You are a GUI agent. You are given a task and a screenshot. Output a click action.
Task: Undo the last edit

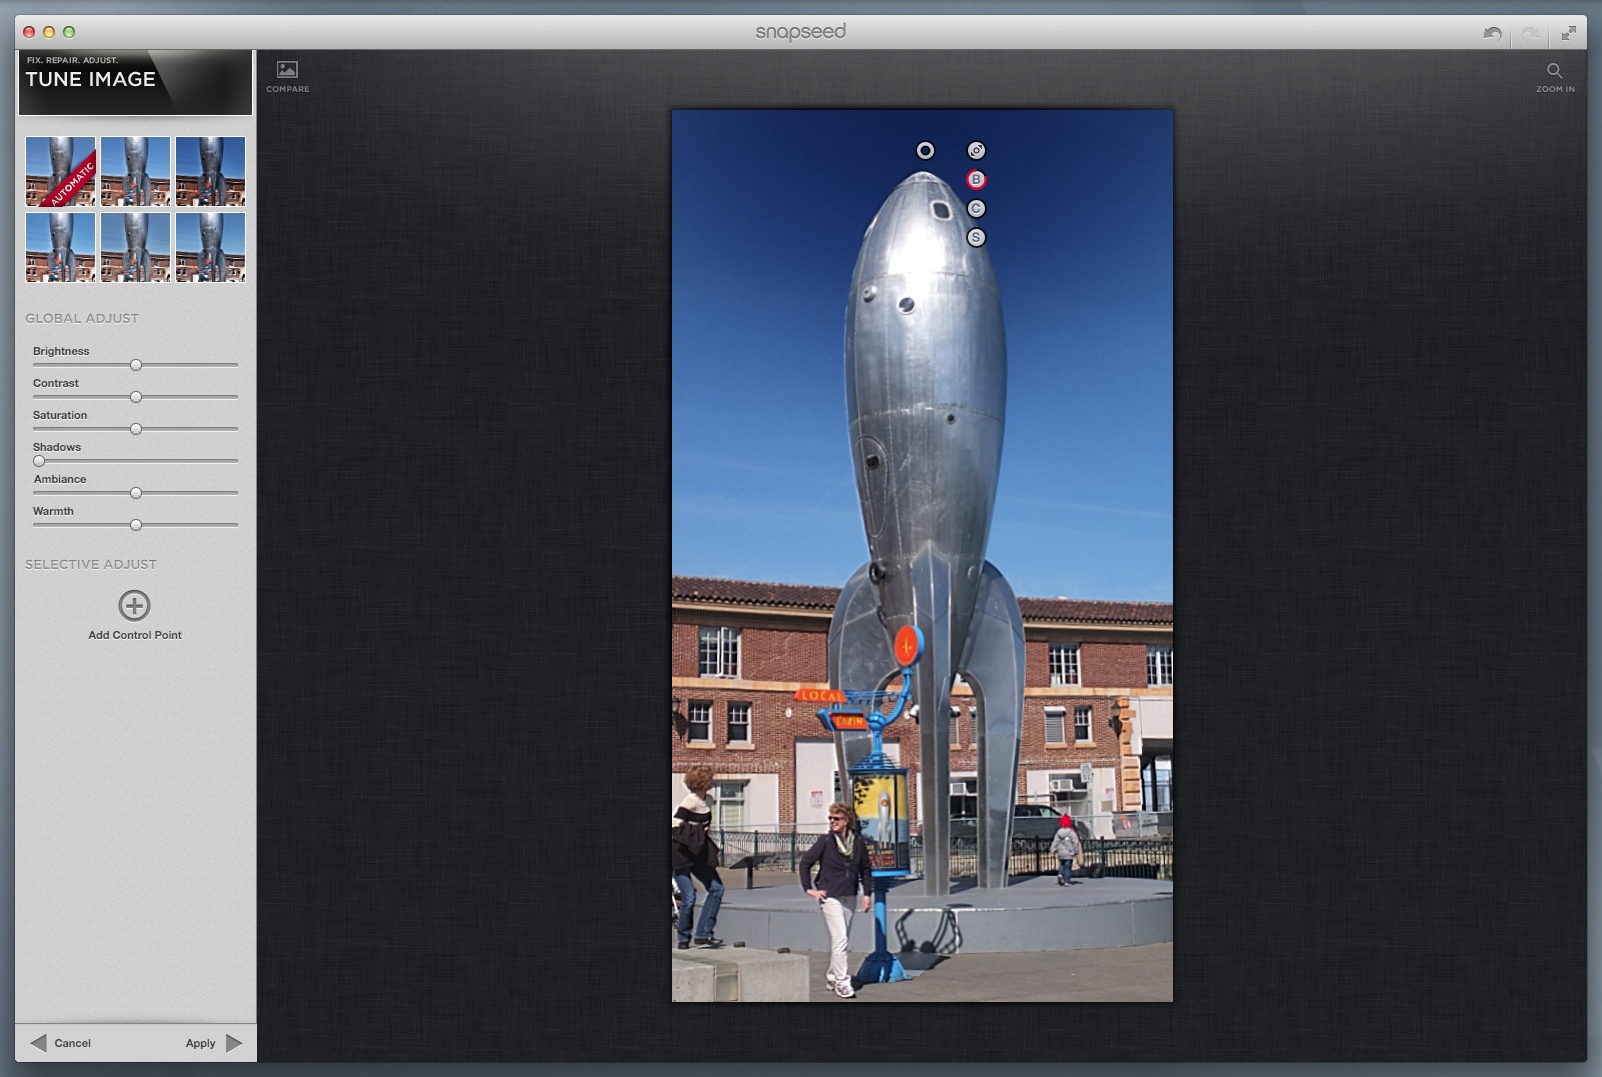(x=1492, y=33)
